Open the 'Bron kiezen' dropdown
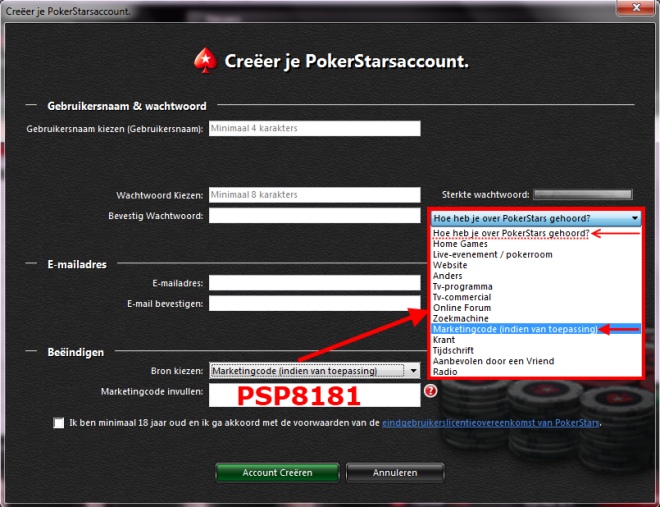This screenshot has width=660, height=507. [314, 371]
